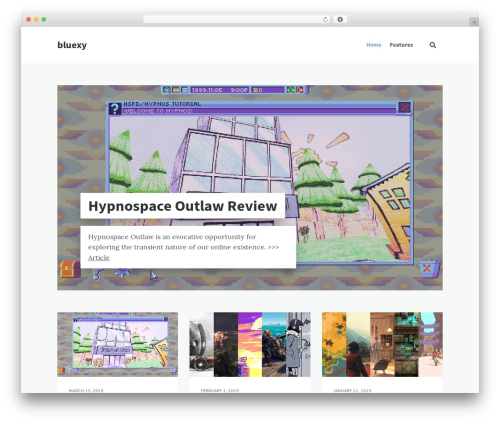Click the browser reload icon

(x=325, y=20)
